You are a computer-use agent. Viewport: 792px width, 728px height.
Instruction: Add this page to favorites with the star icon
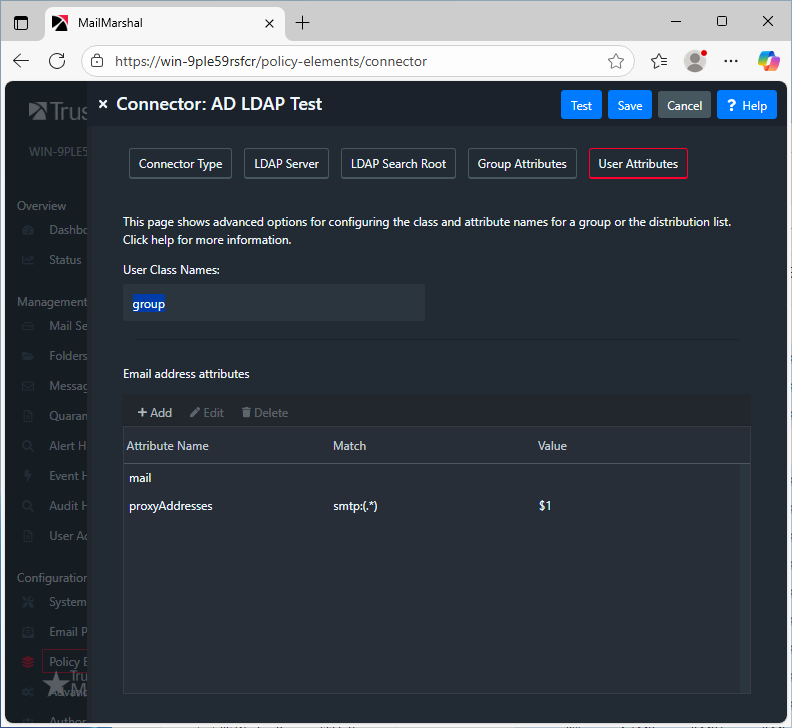point(616,61)
